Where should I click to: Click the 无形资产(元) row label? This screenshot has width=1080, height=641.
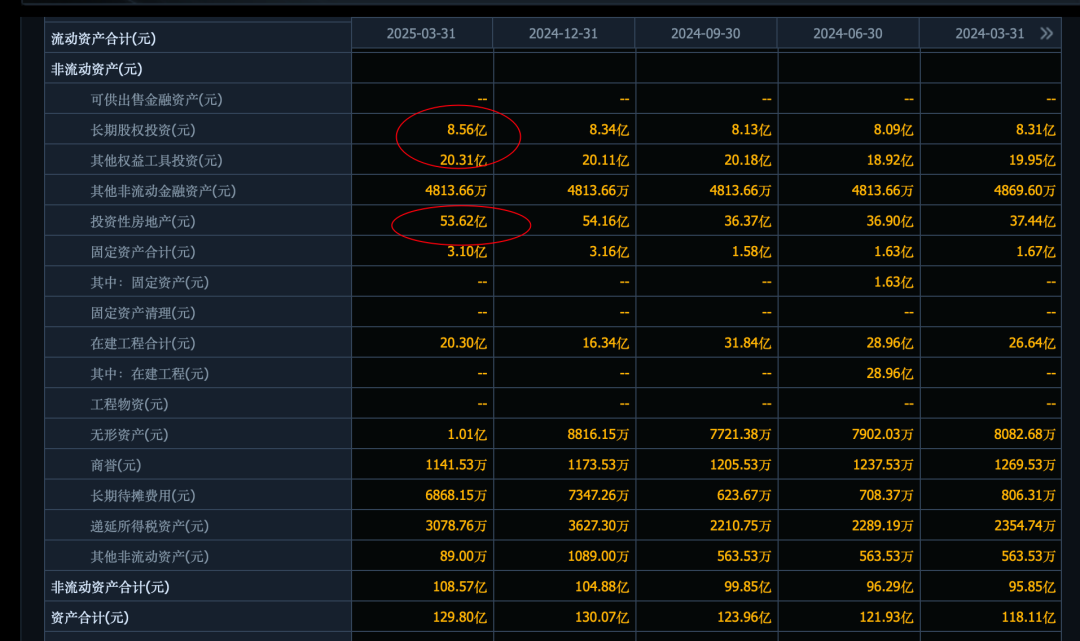[129, 434]
